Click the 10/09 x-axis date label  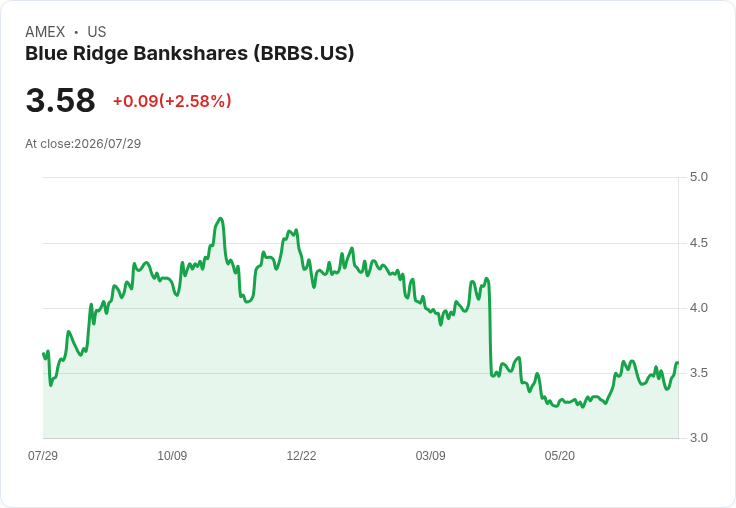pyautogui.click(x=172, y=456)
